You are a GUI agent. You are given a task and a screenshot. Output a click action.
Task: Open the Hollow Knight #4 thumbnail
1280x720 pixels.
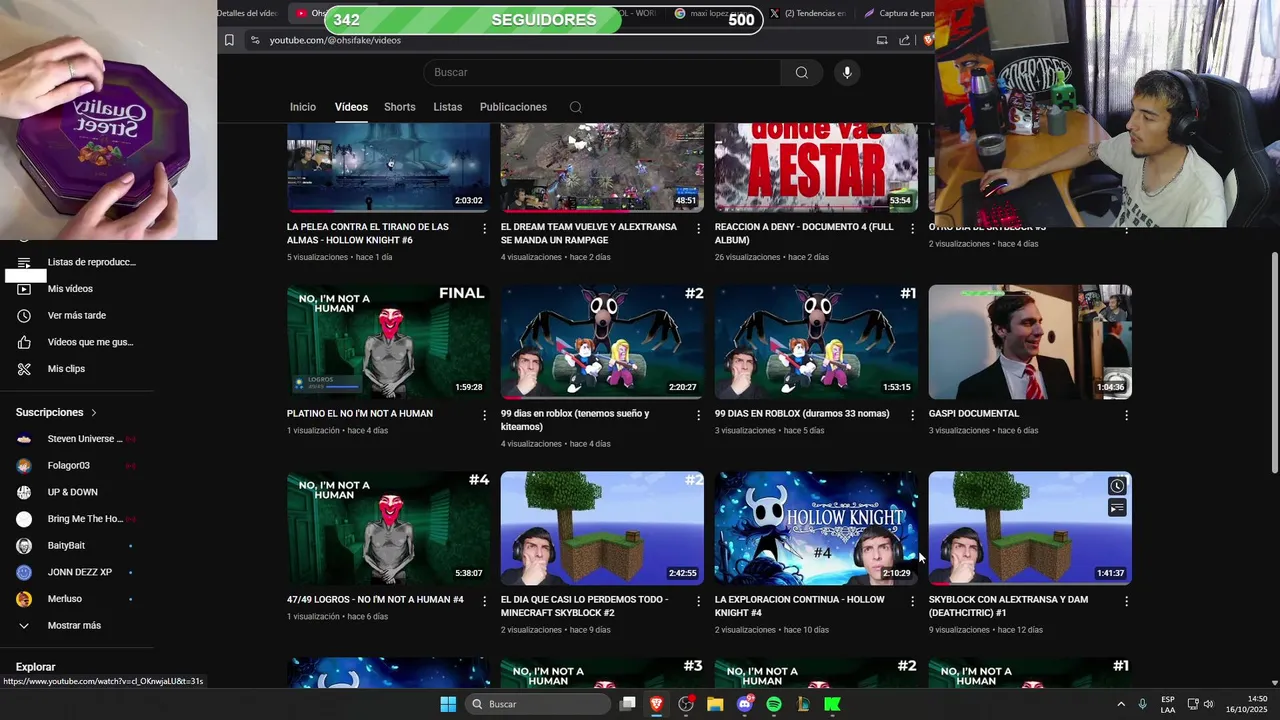[816, 528]
